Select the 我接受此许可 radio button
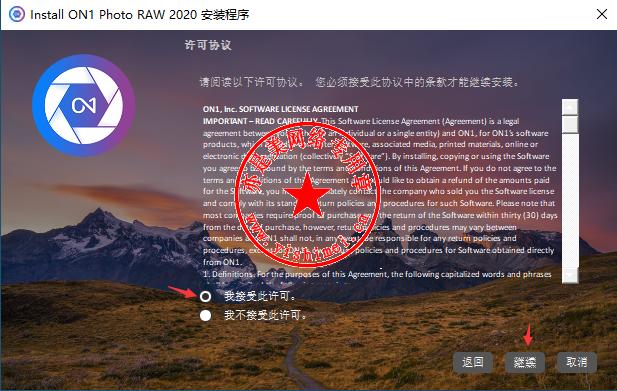Image resolution: width=617 pixels, height=391 pixels. point(205,296)
